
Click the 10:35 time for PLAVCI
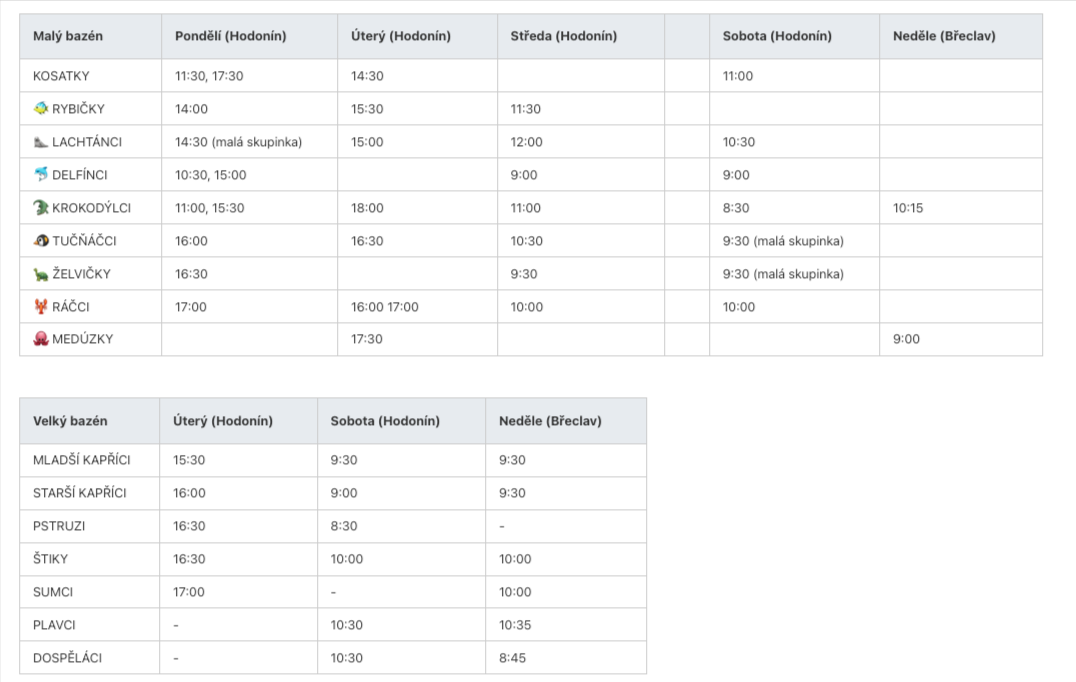[515, 625]
